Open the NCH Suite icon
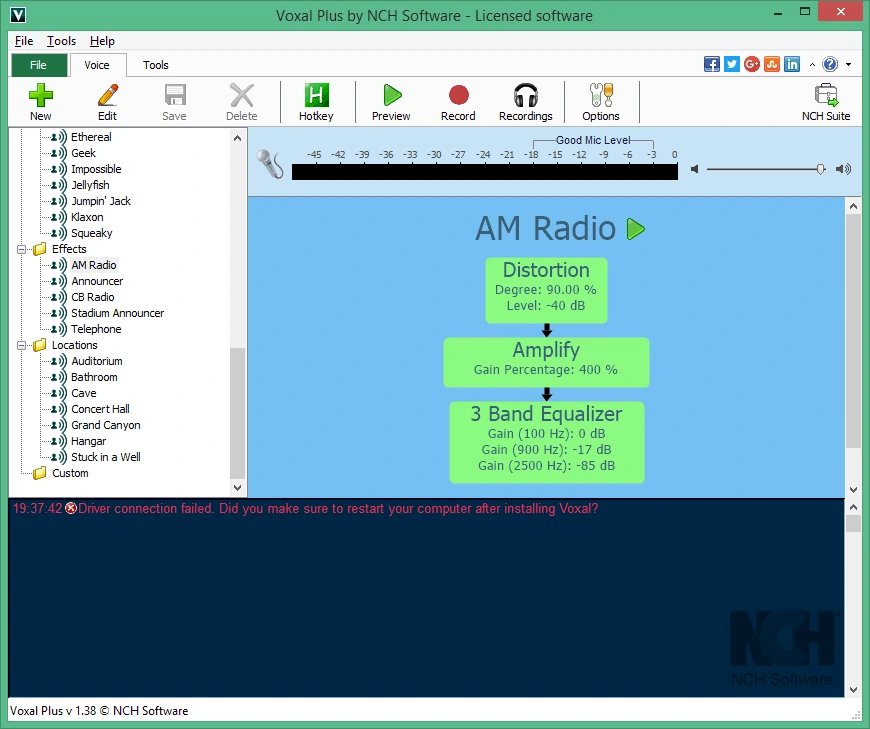The height and width of the screenshot is (729, 870). point(826,95)
